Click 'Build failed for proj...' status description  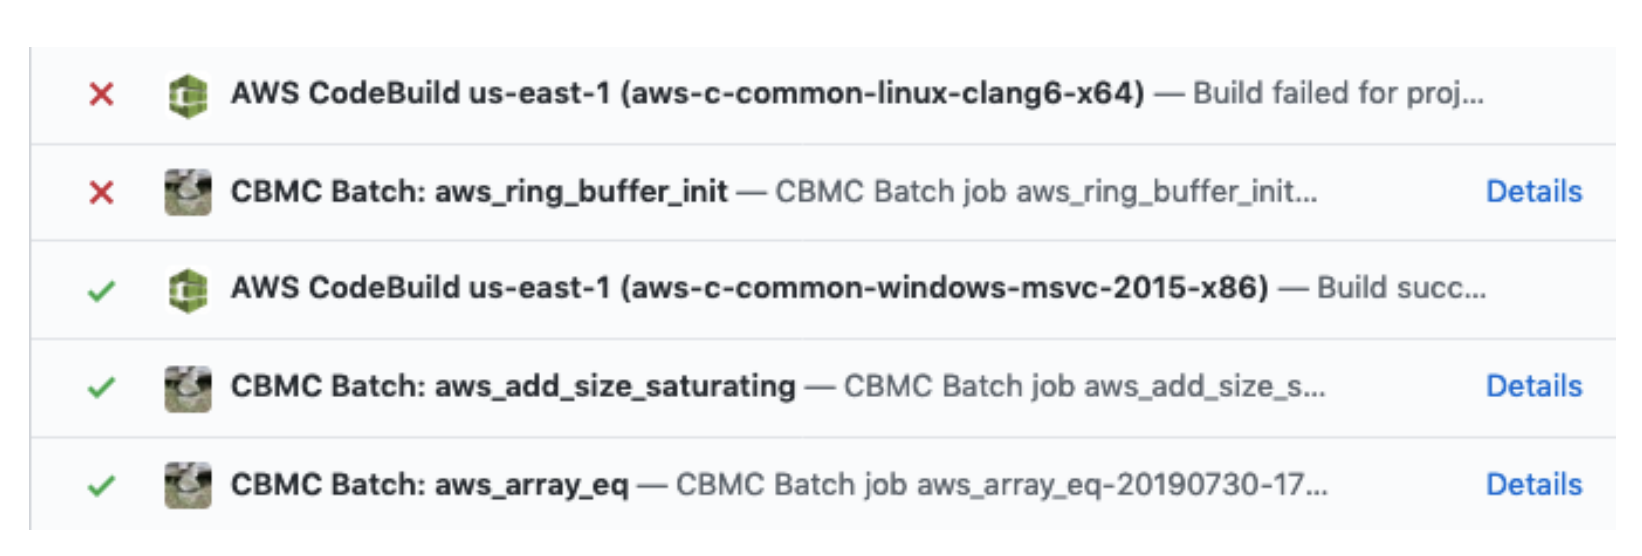click(1338, 93)
